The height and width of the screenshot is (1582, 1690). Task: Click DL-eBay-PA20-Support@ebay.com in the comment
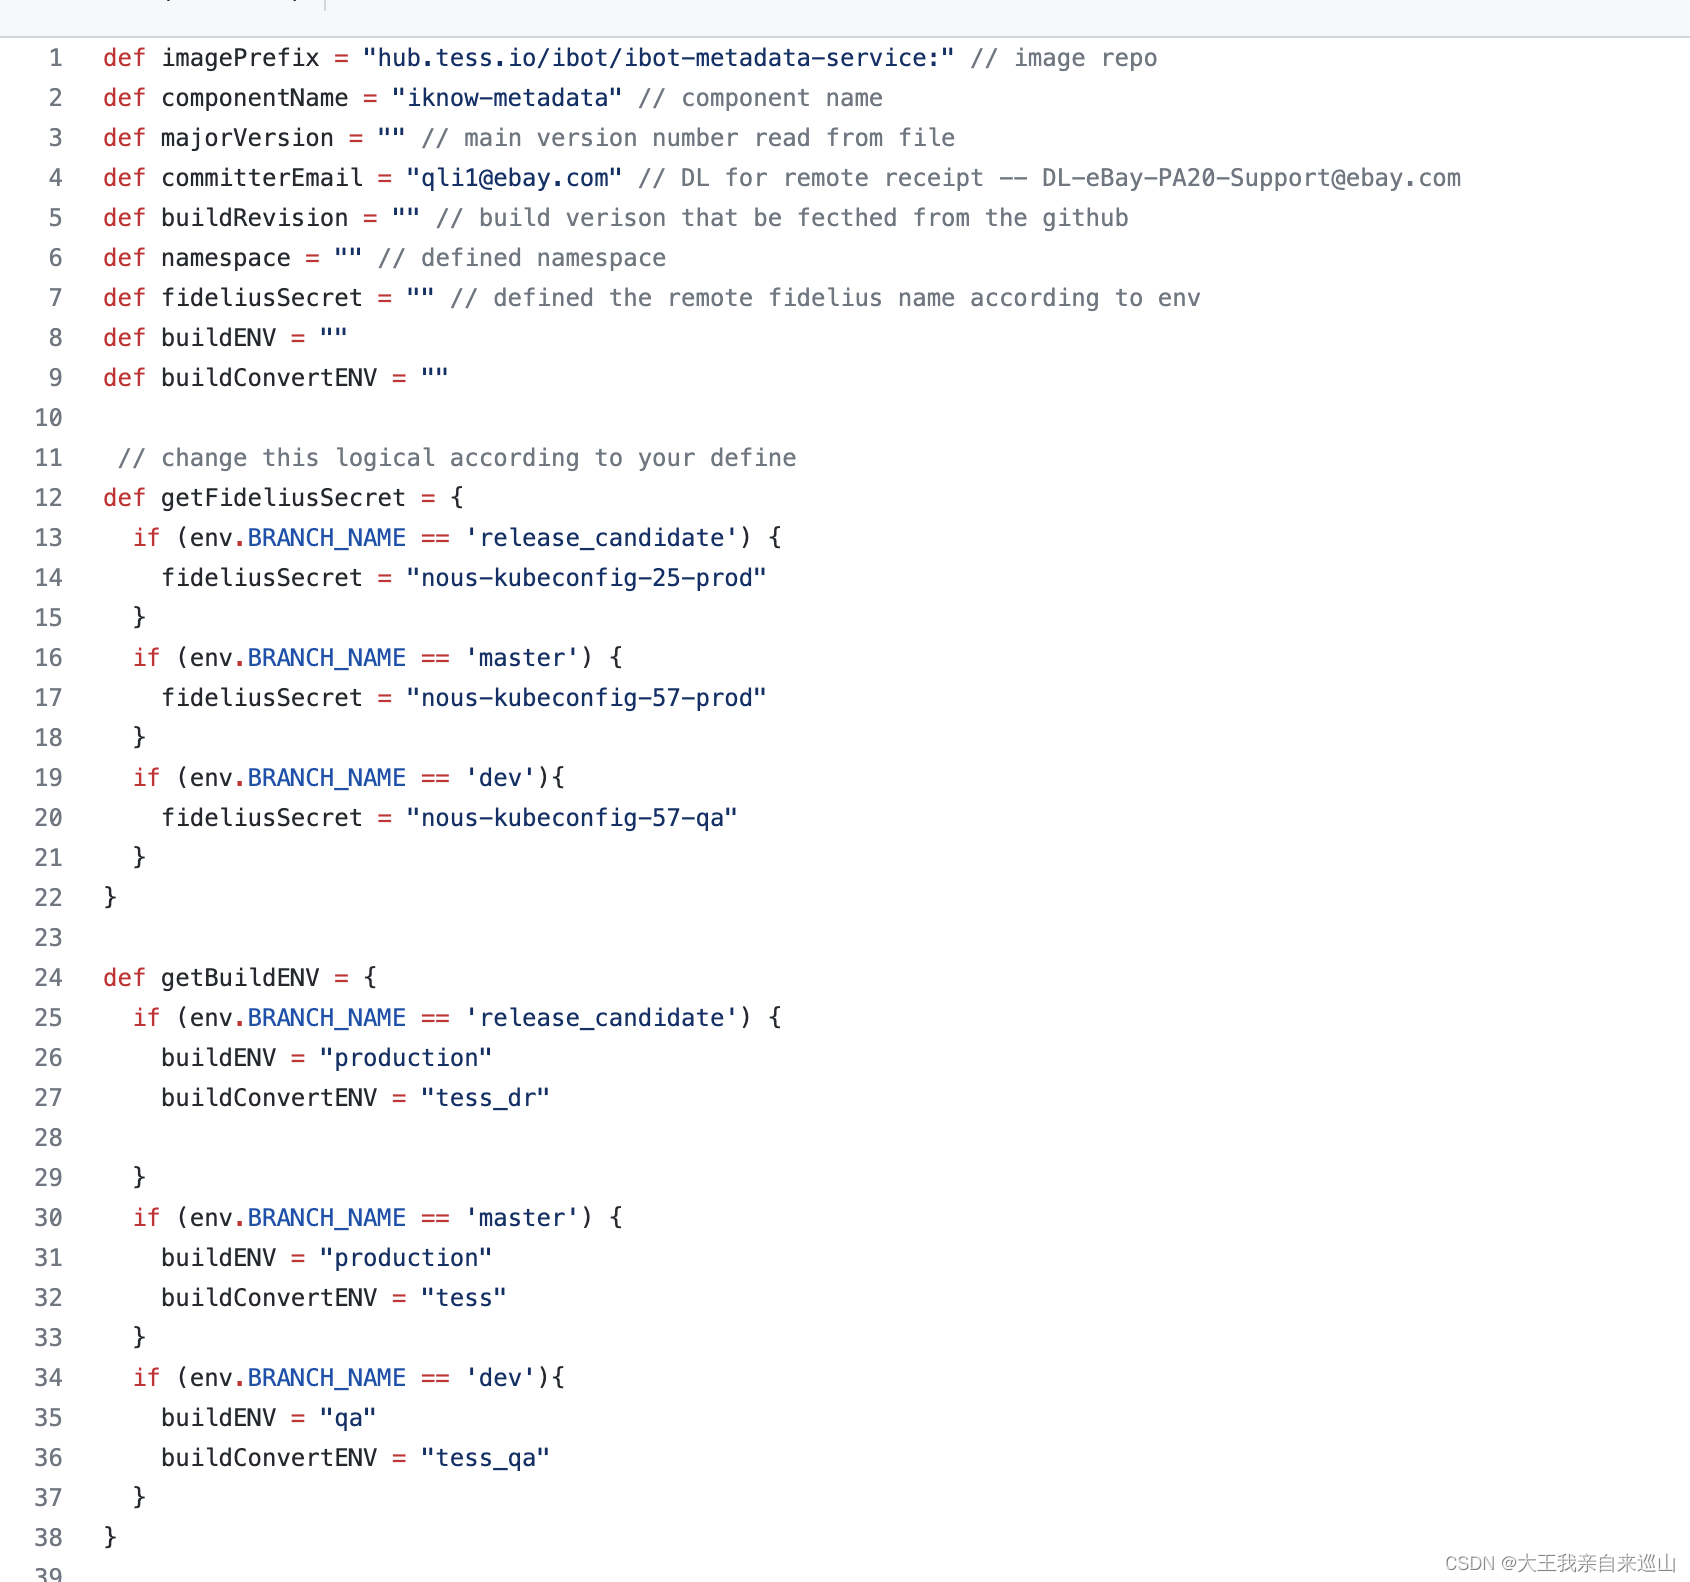pos(1251,178)
